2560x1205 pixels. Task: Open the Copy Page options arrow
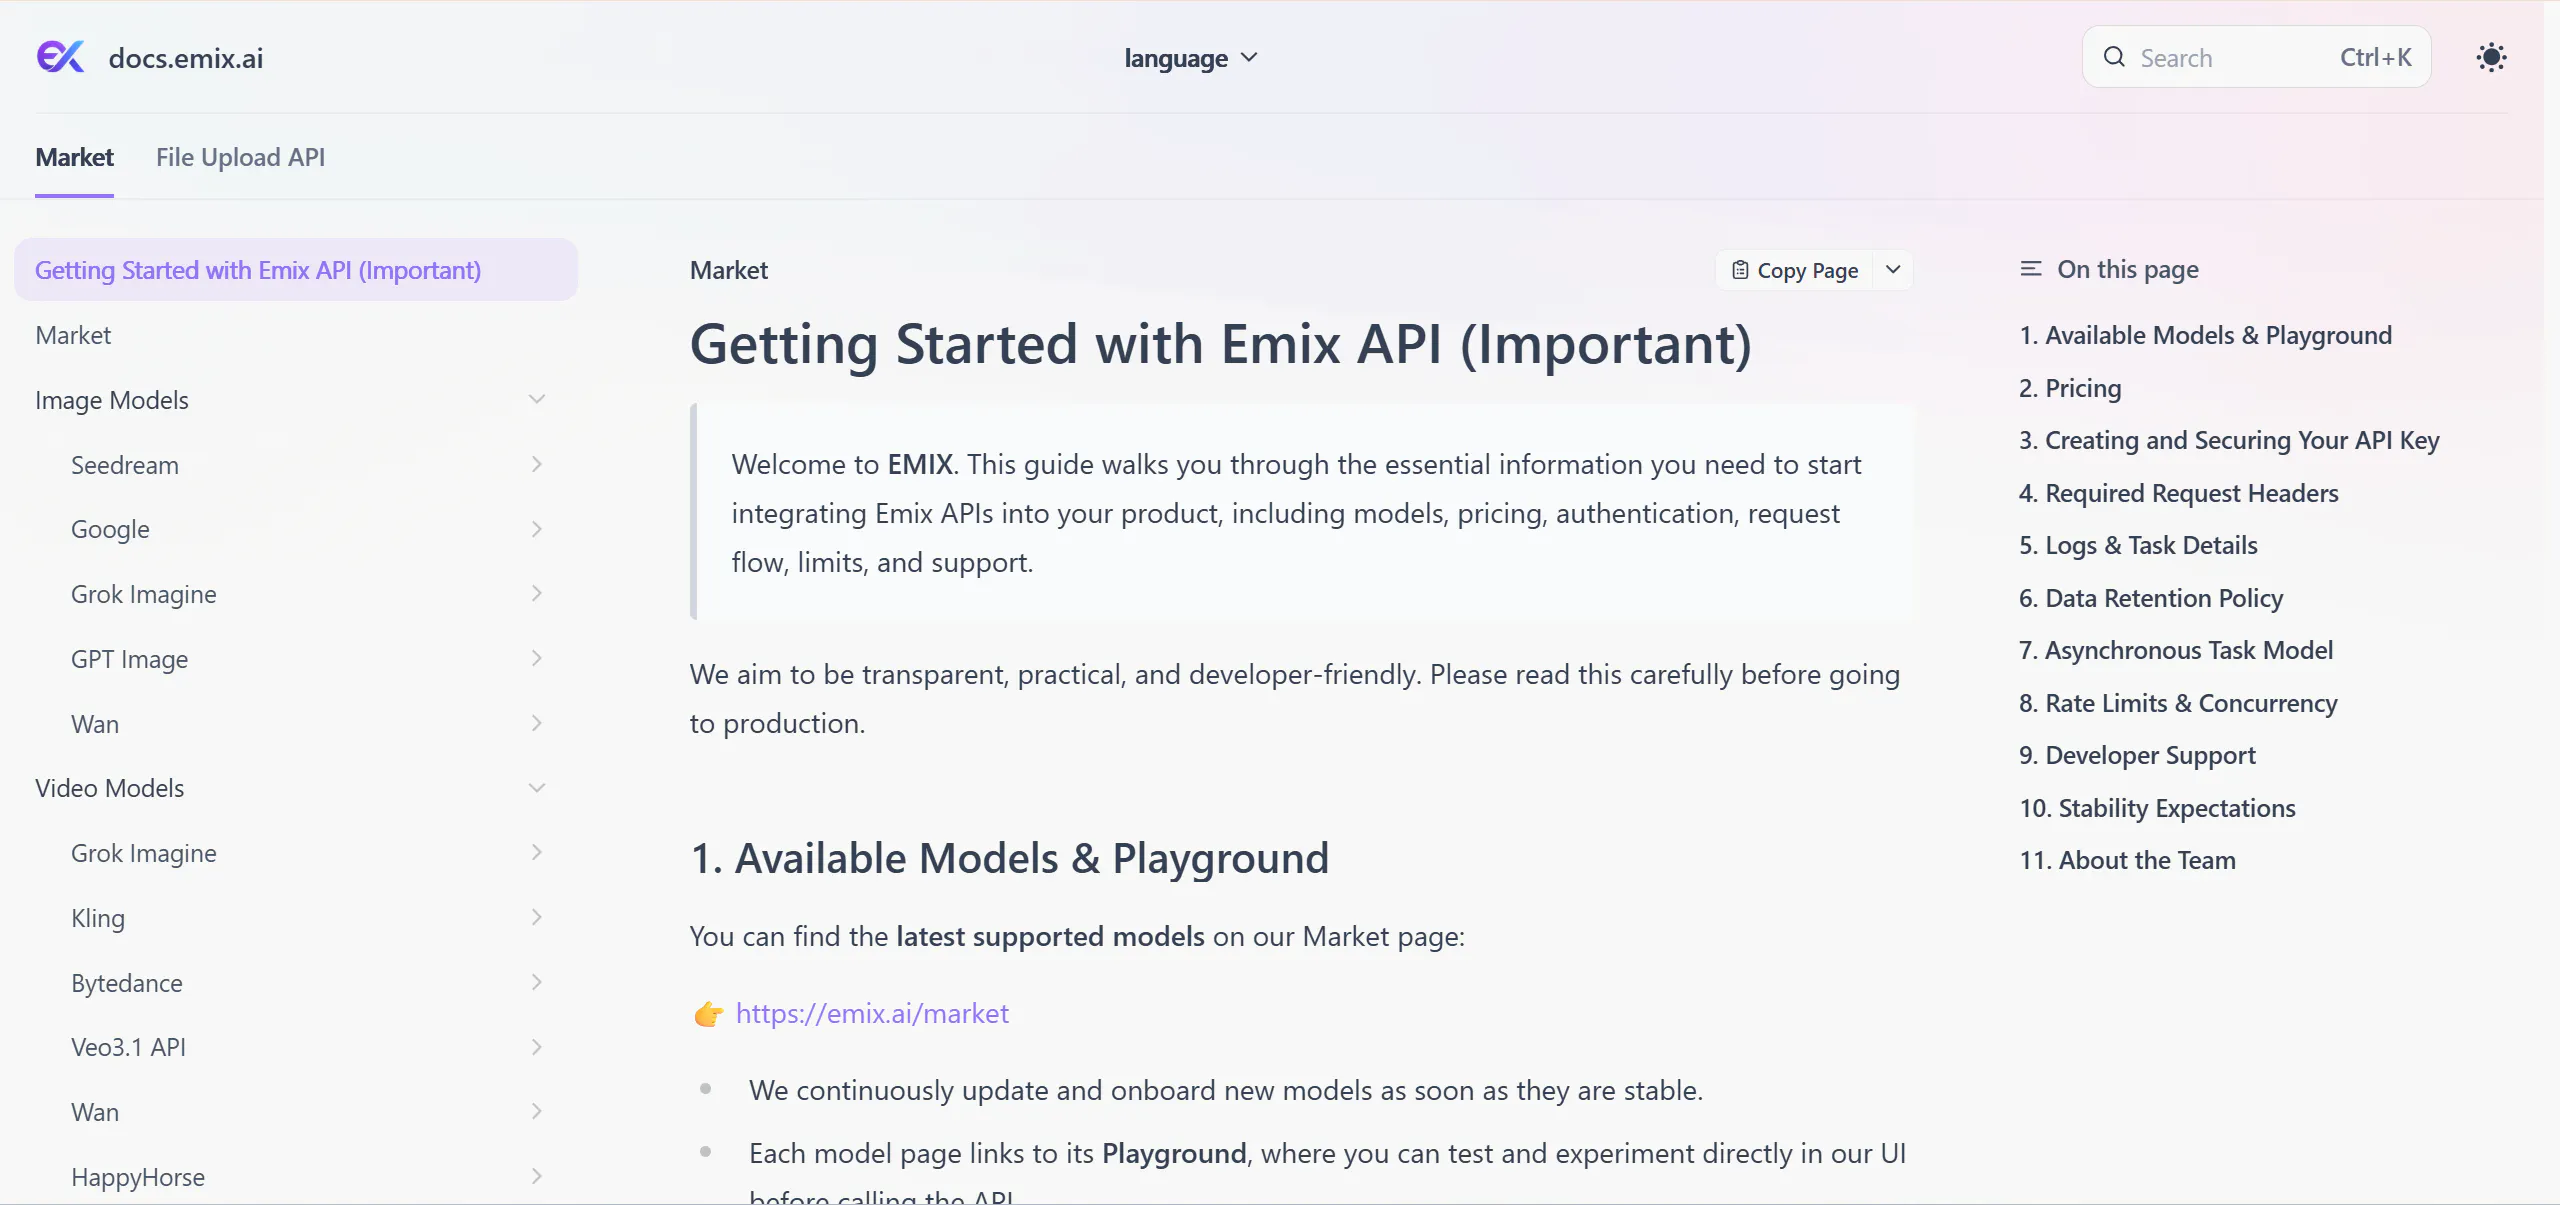click(1893, 270)
